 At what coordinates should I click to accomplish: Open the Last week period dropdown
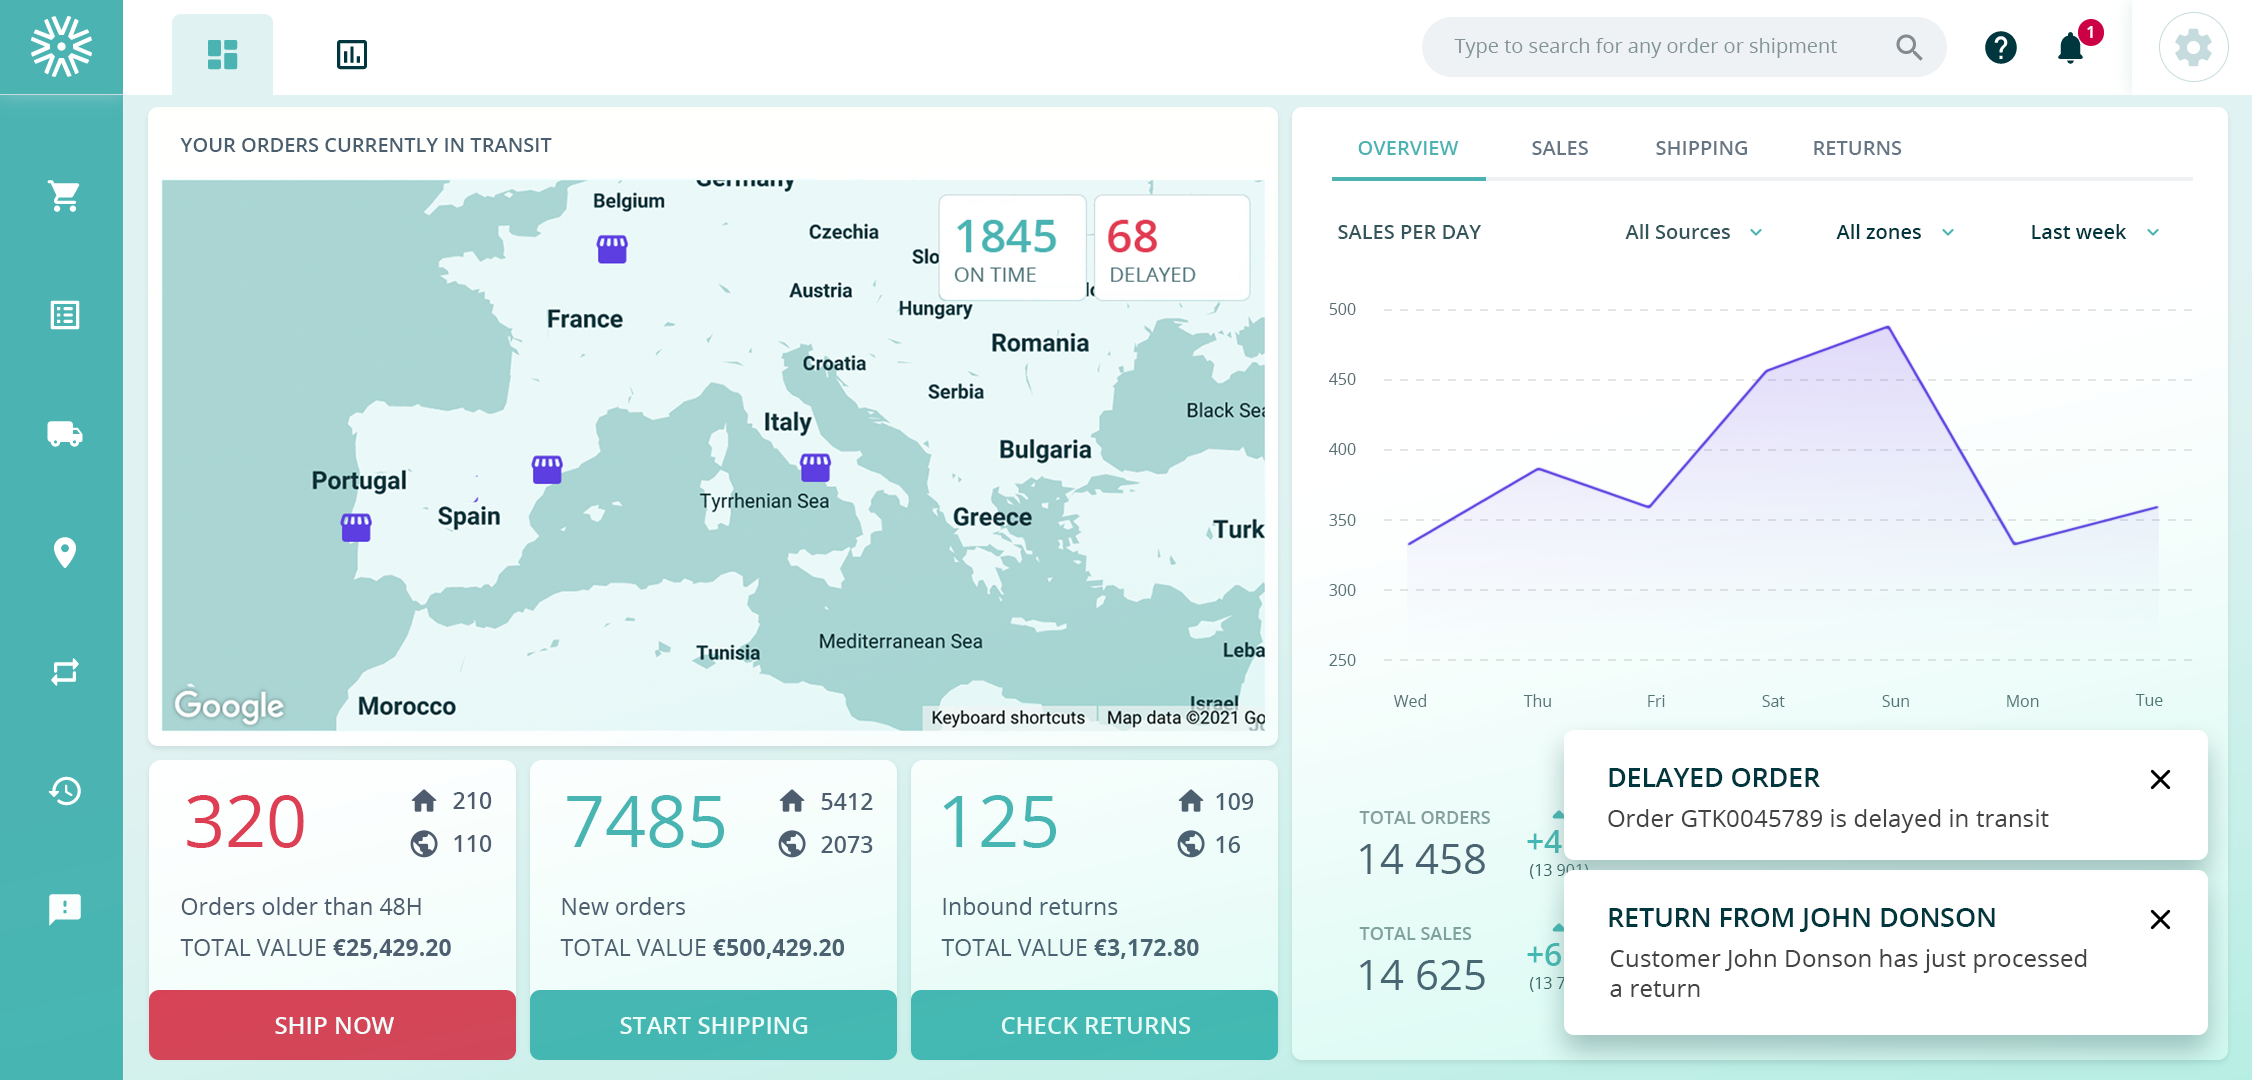point(2094,232)
